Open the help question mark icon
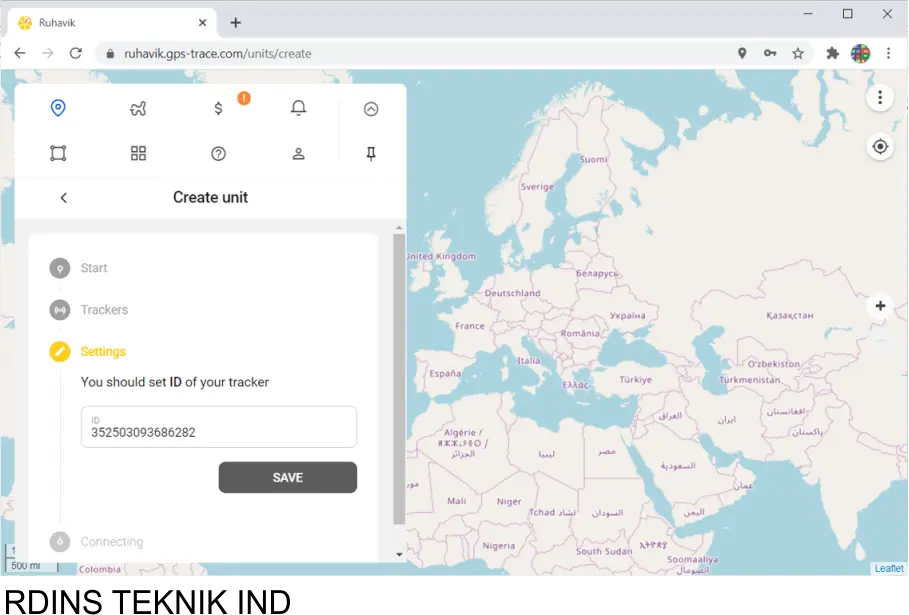This screenshot has width=909, height=615. tap(219, 153)
